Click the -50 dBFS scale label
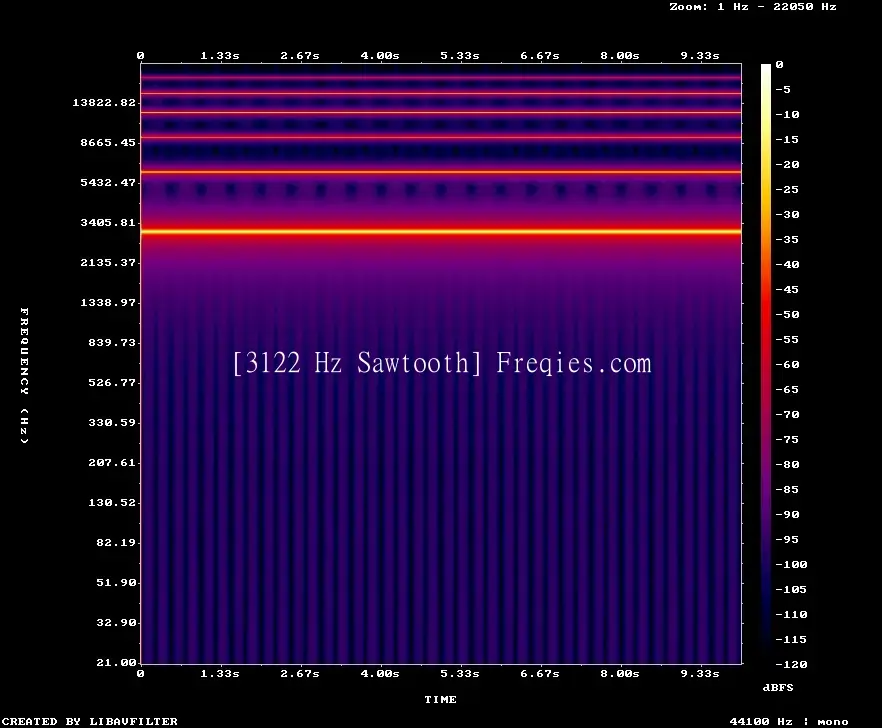The height and width of the screenshot is (728, 882). 787,314
